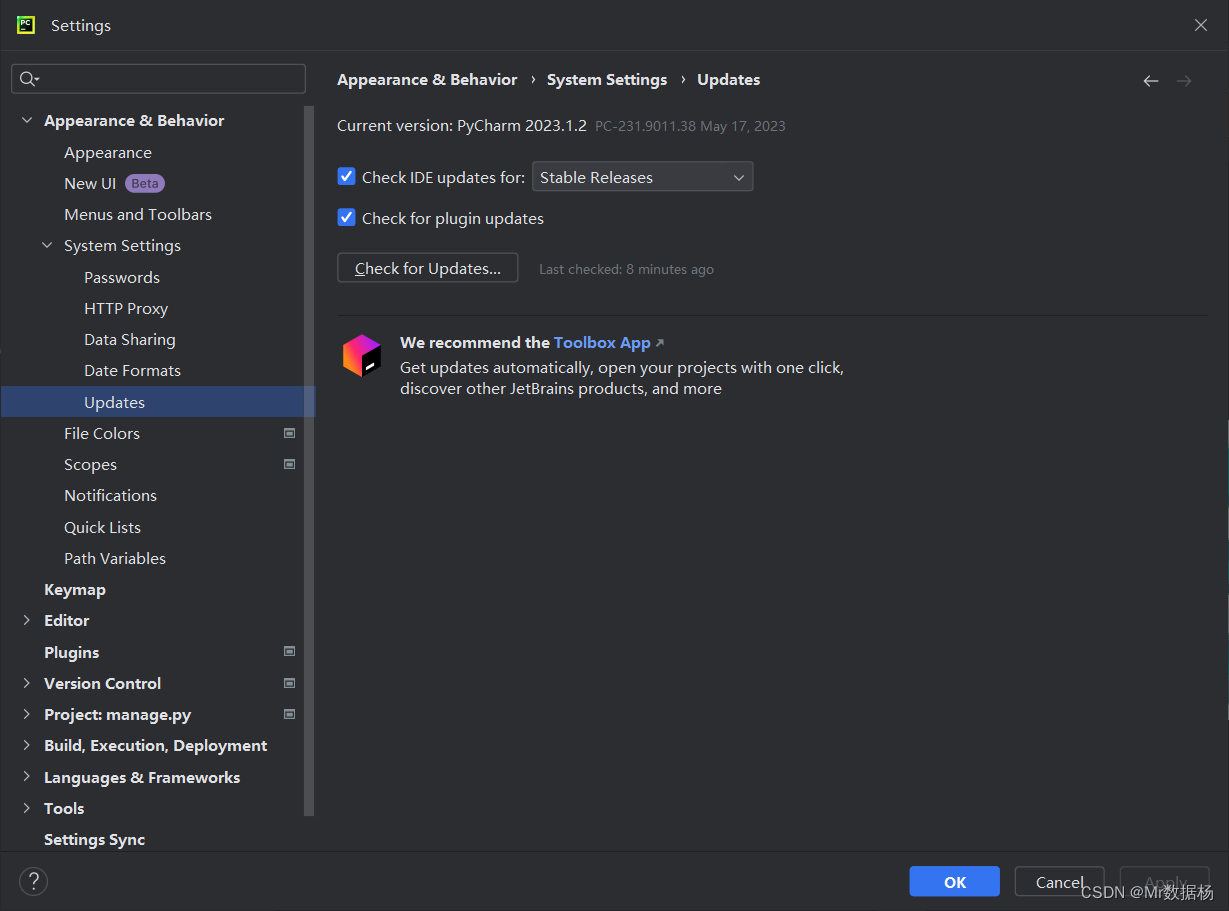1229x911 pixels.
Task: Focus the settings search field
Action: coord(158,79)
